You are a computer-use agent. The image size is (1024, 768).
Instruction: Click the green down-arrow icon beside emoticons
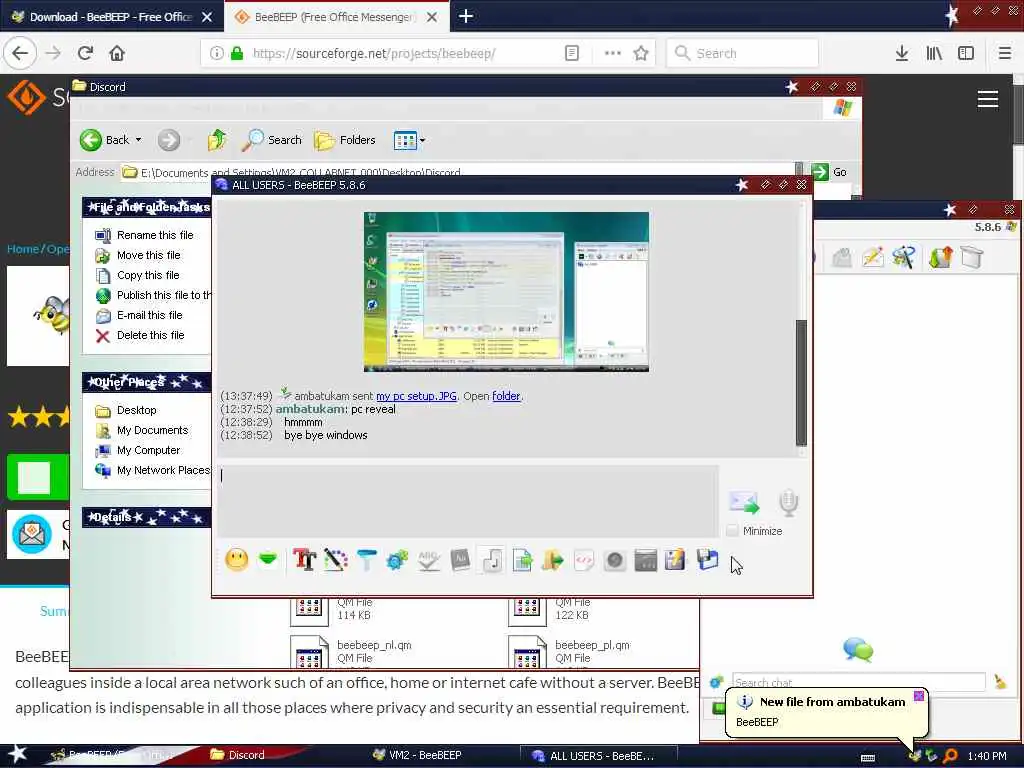pos(268,559)
